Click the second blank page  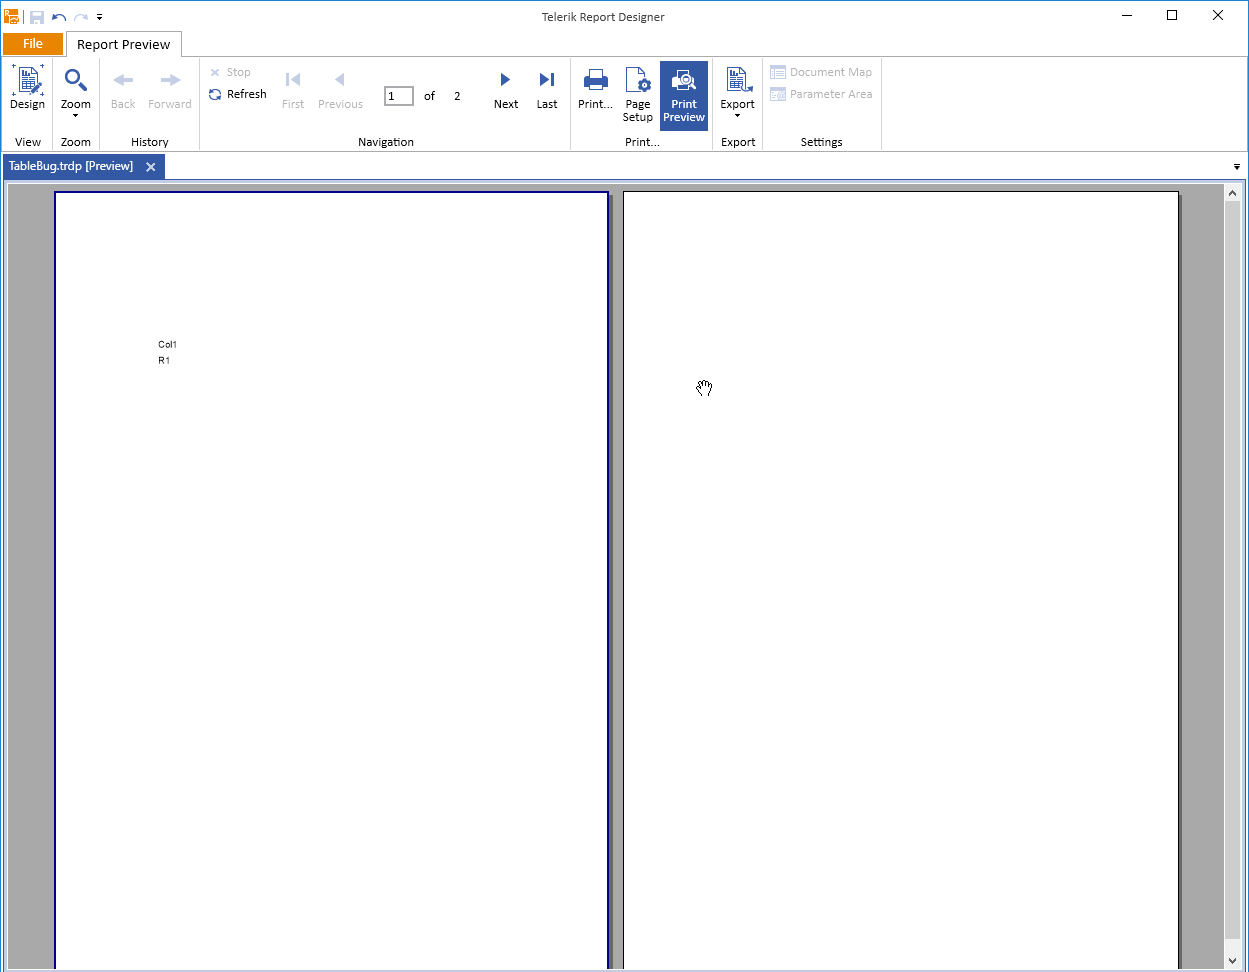coord(901,580)
